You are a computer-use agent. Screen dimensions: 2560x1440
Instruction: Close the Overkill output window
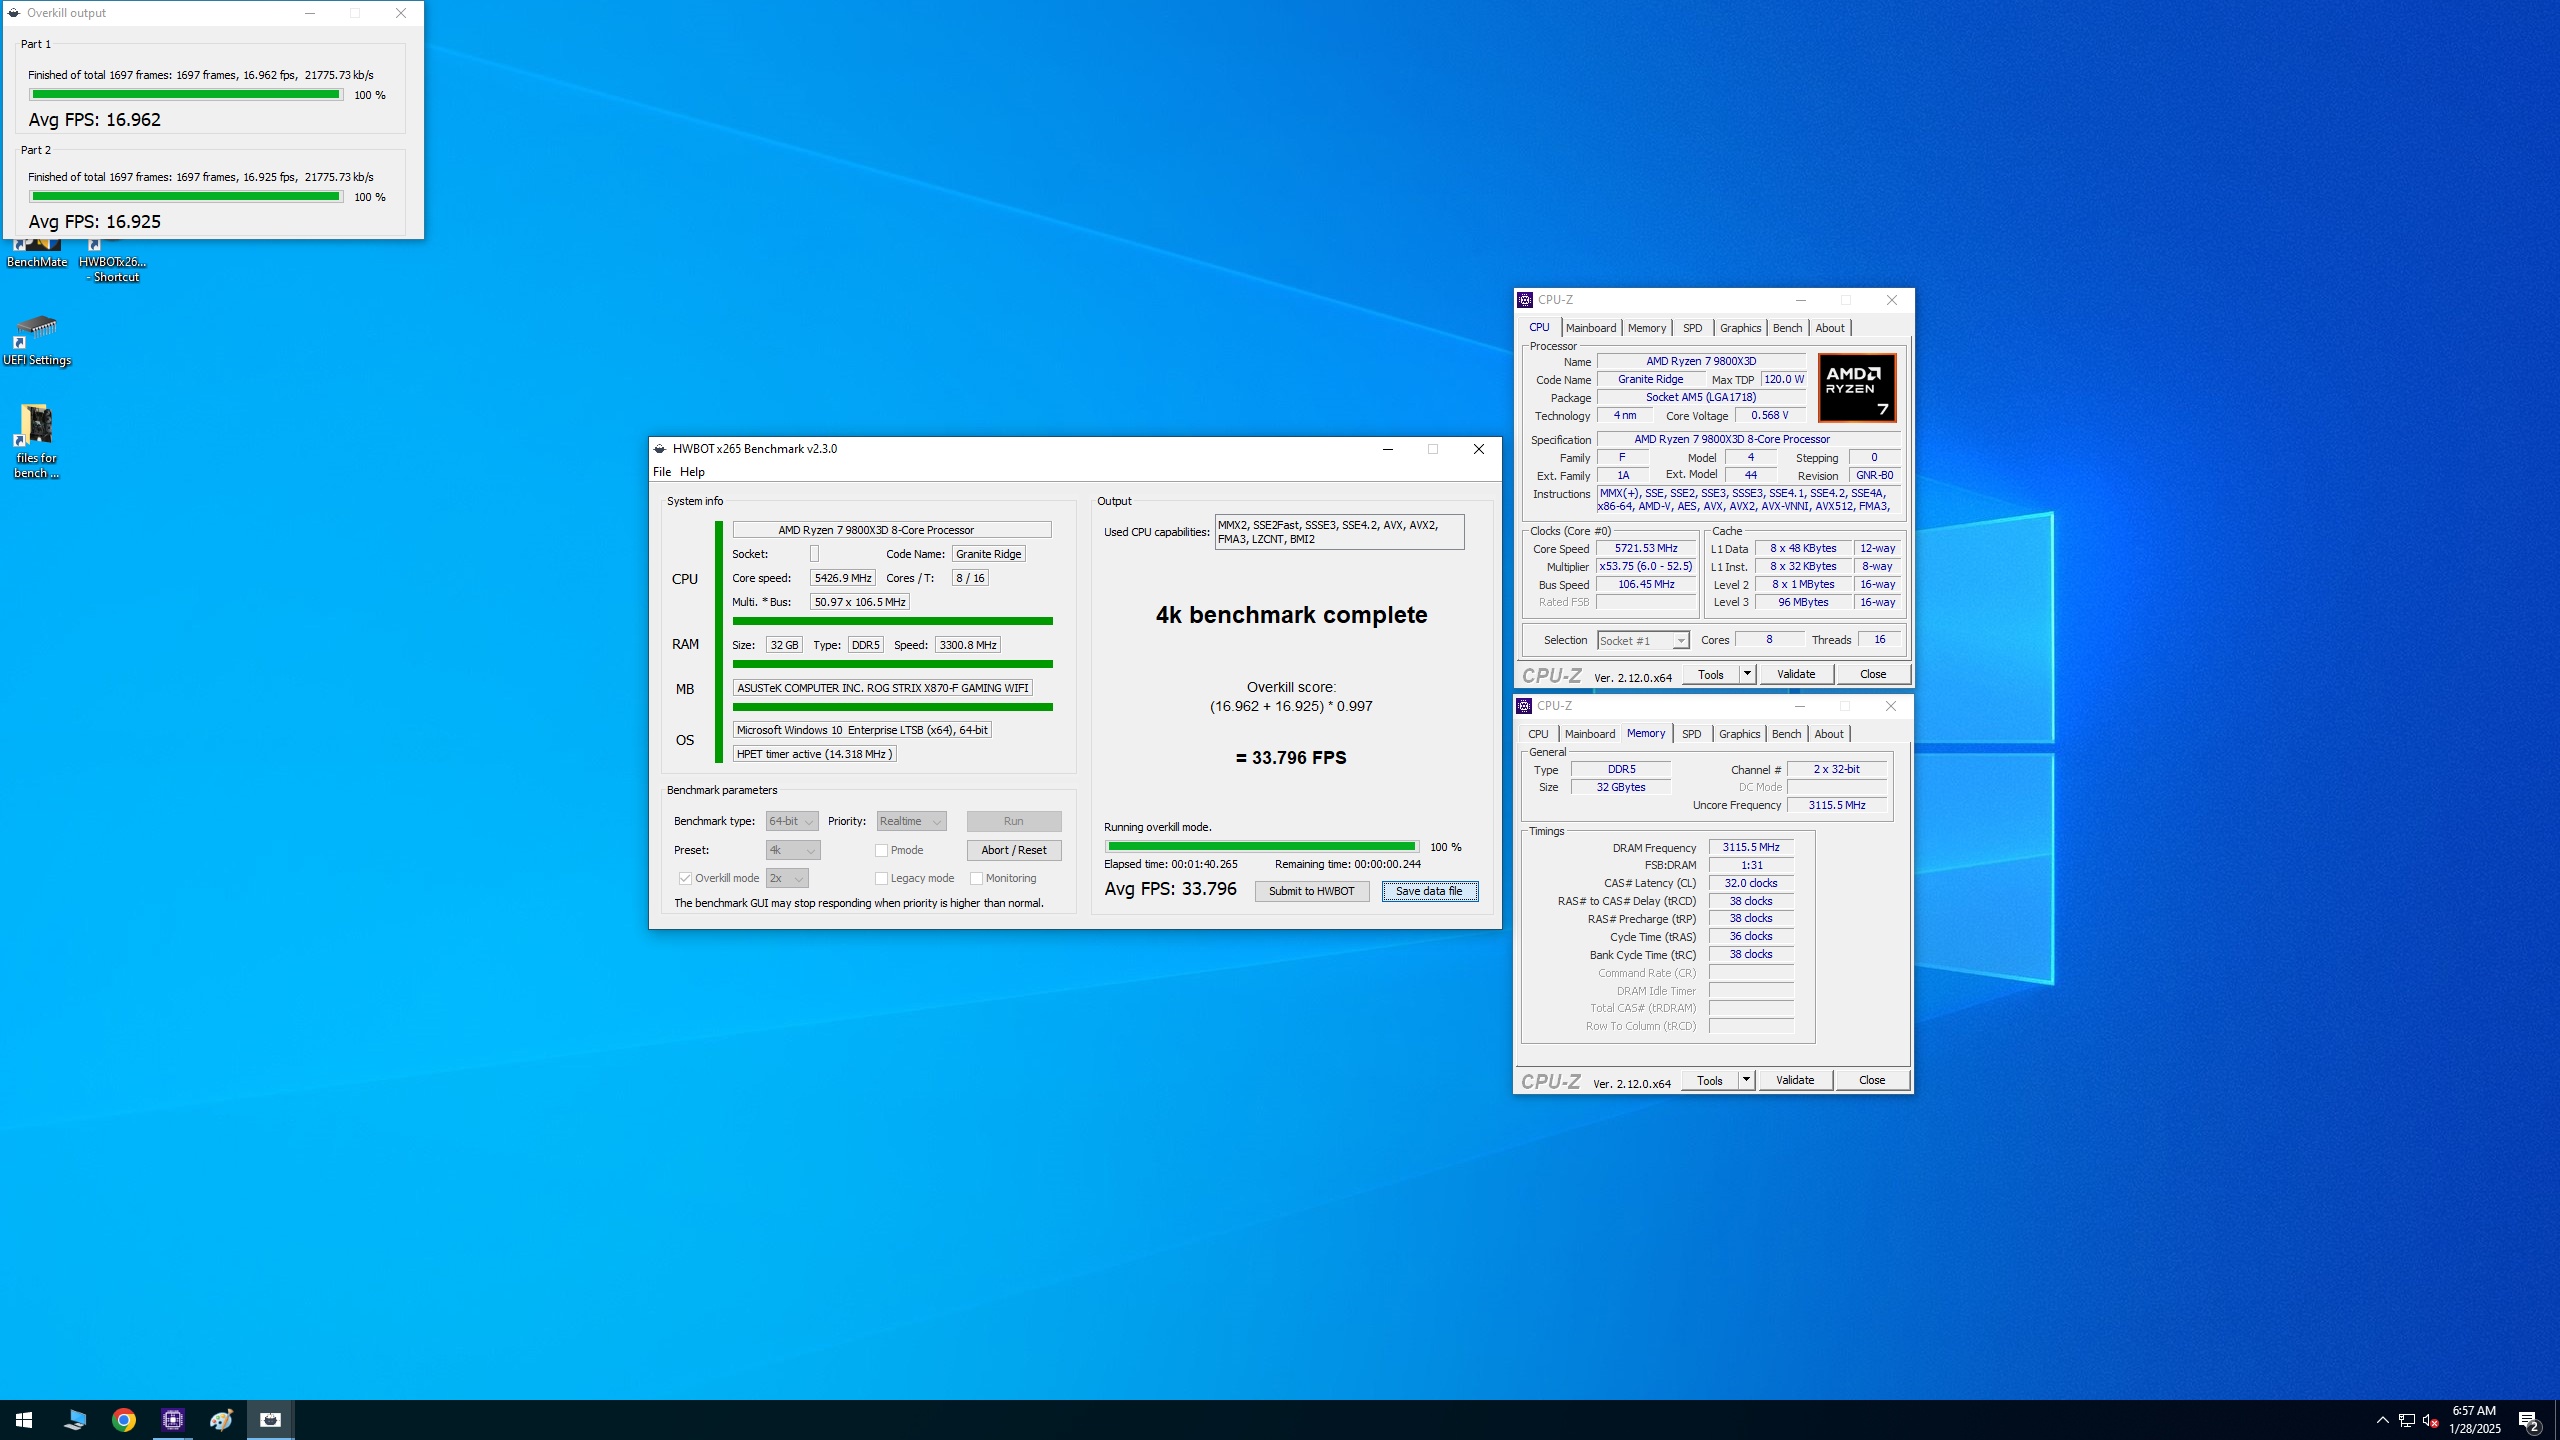tap(401, 13)
